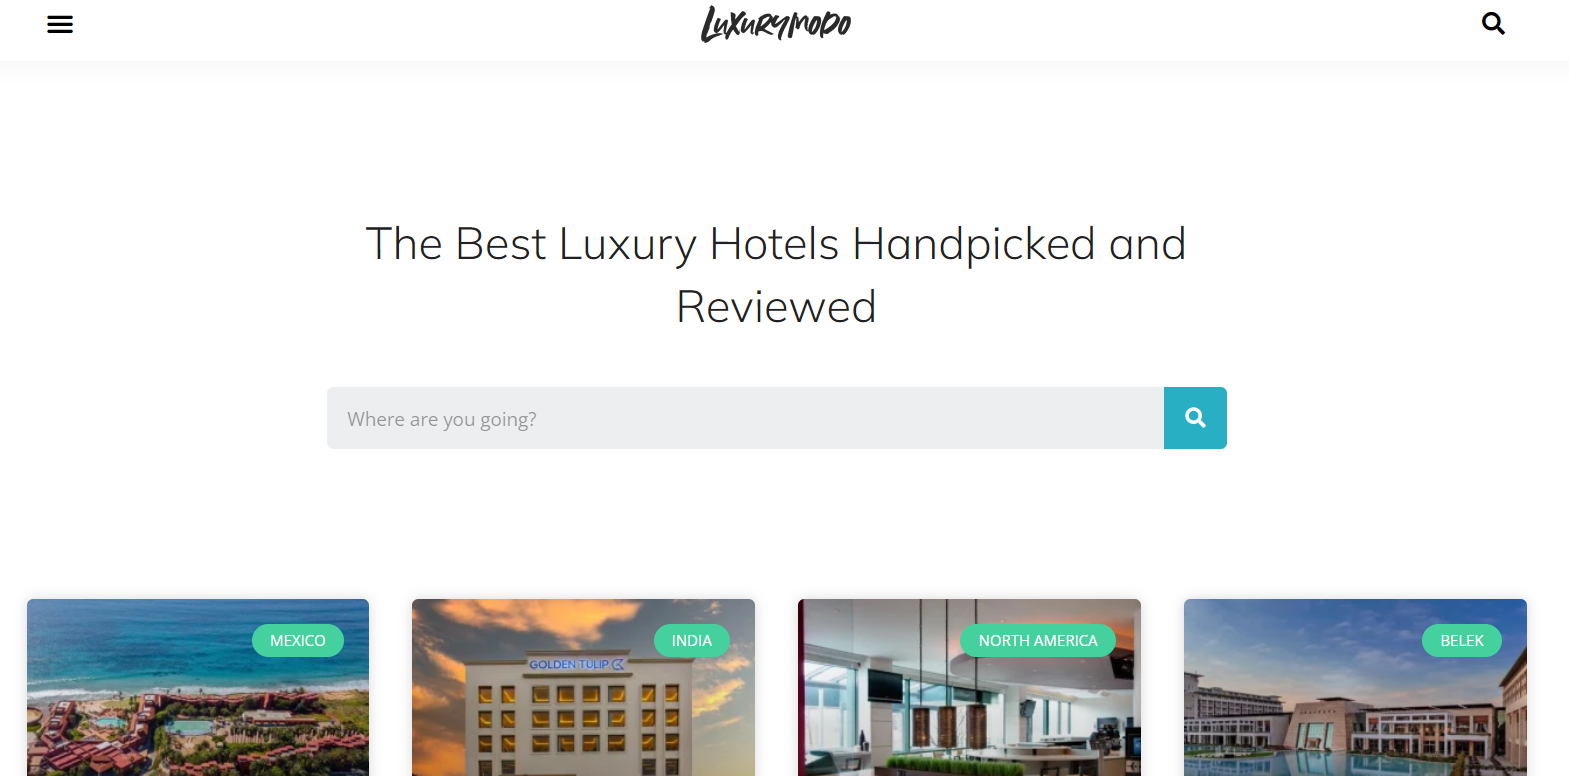1569x776 pixels.
Task: Focus the 'Where are you going?' field
Action: 745,418
